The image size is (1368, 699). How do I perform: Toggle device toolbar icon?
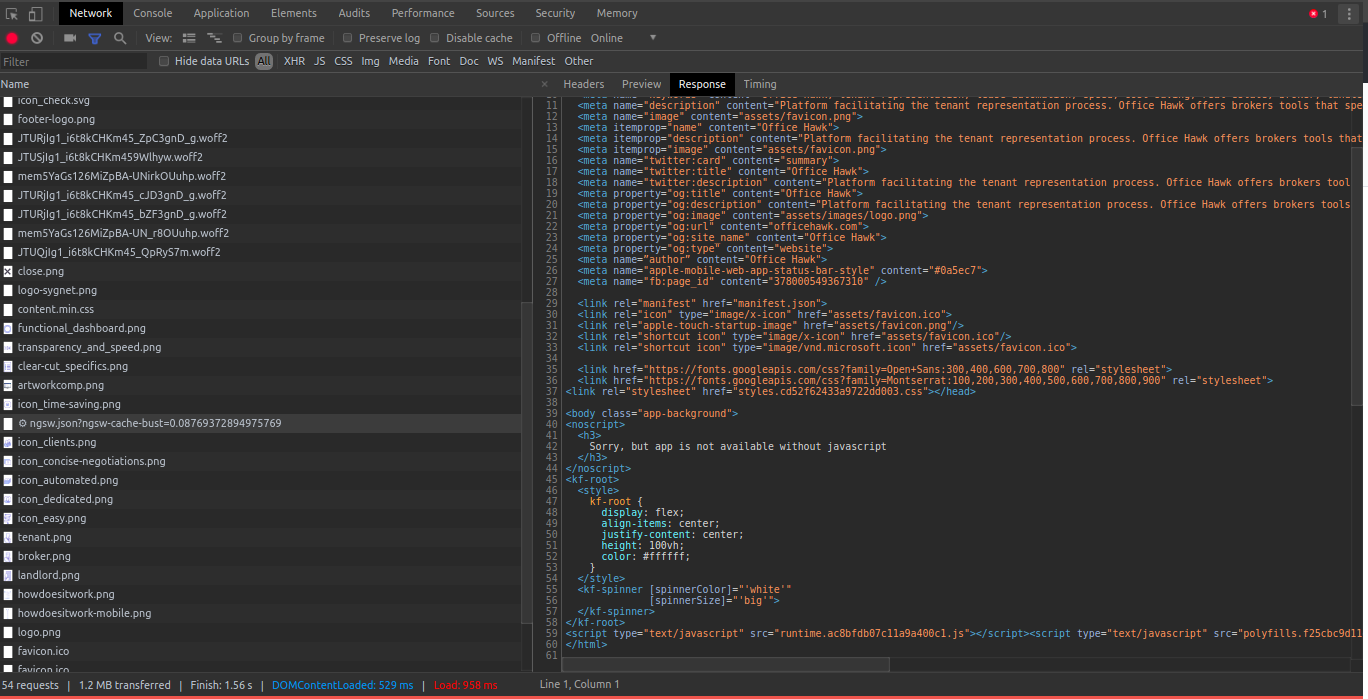click(x=35, y=13)
